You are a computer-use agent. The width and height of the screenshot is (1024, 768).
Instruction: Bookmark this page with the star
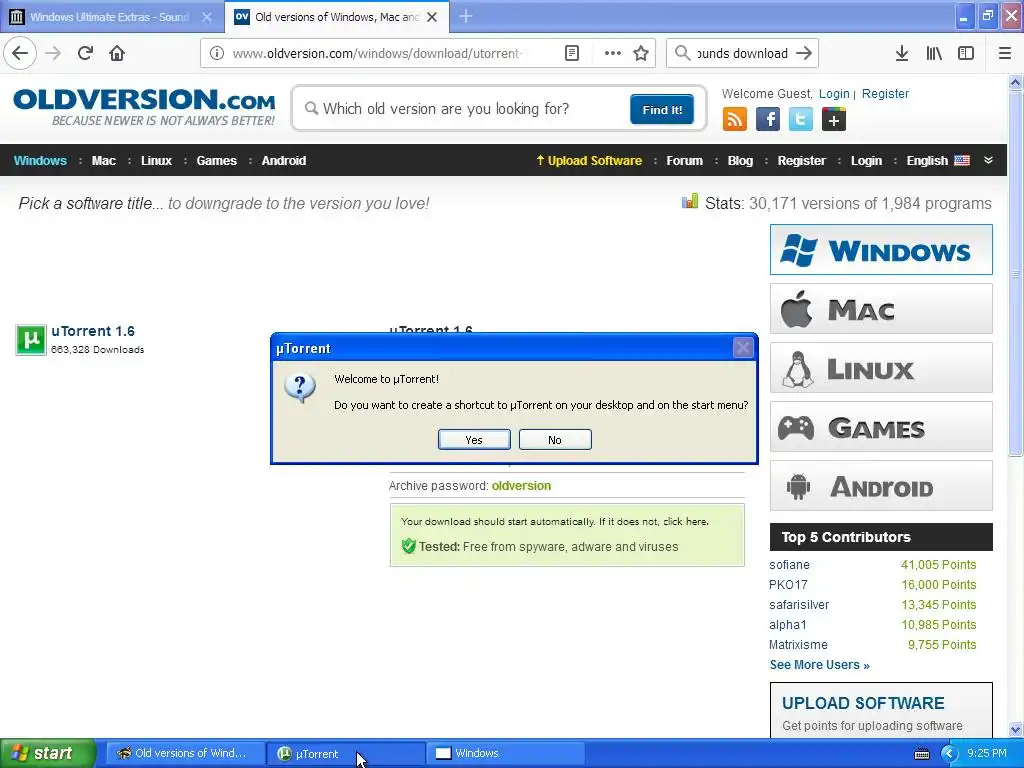641,53
